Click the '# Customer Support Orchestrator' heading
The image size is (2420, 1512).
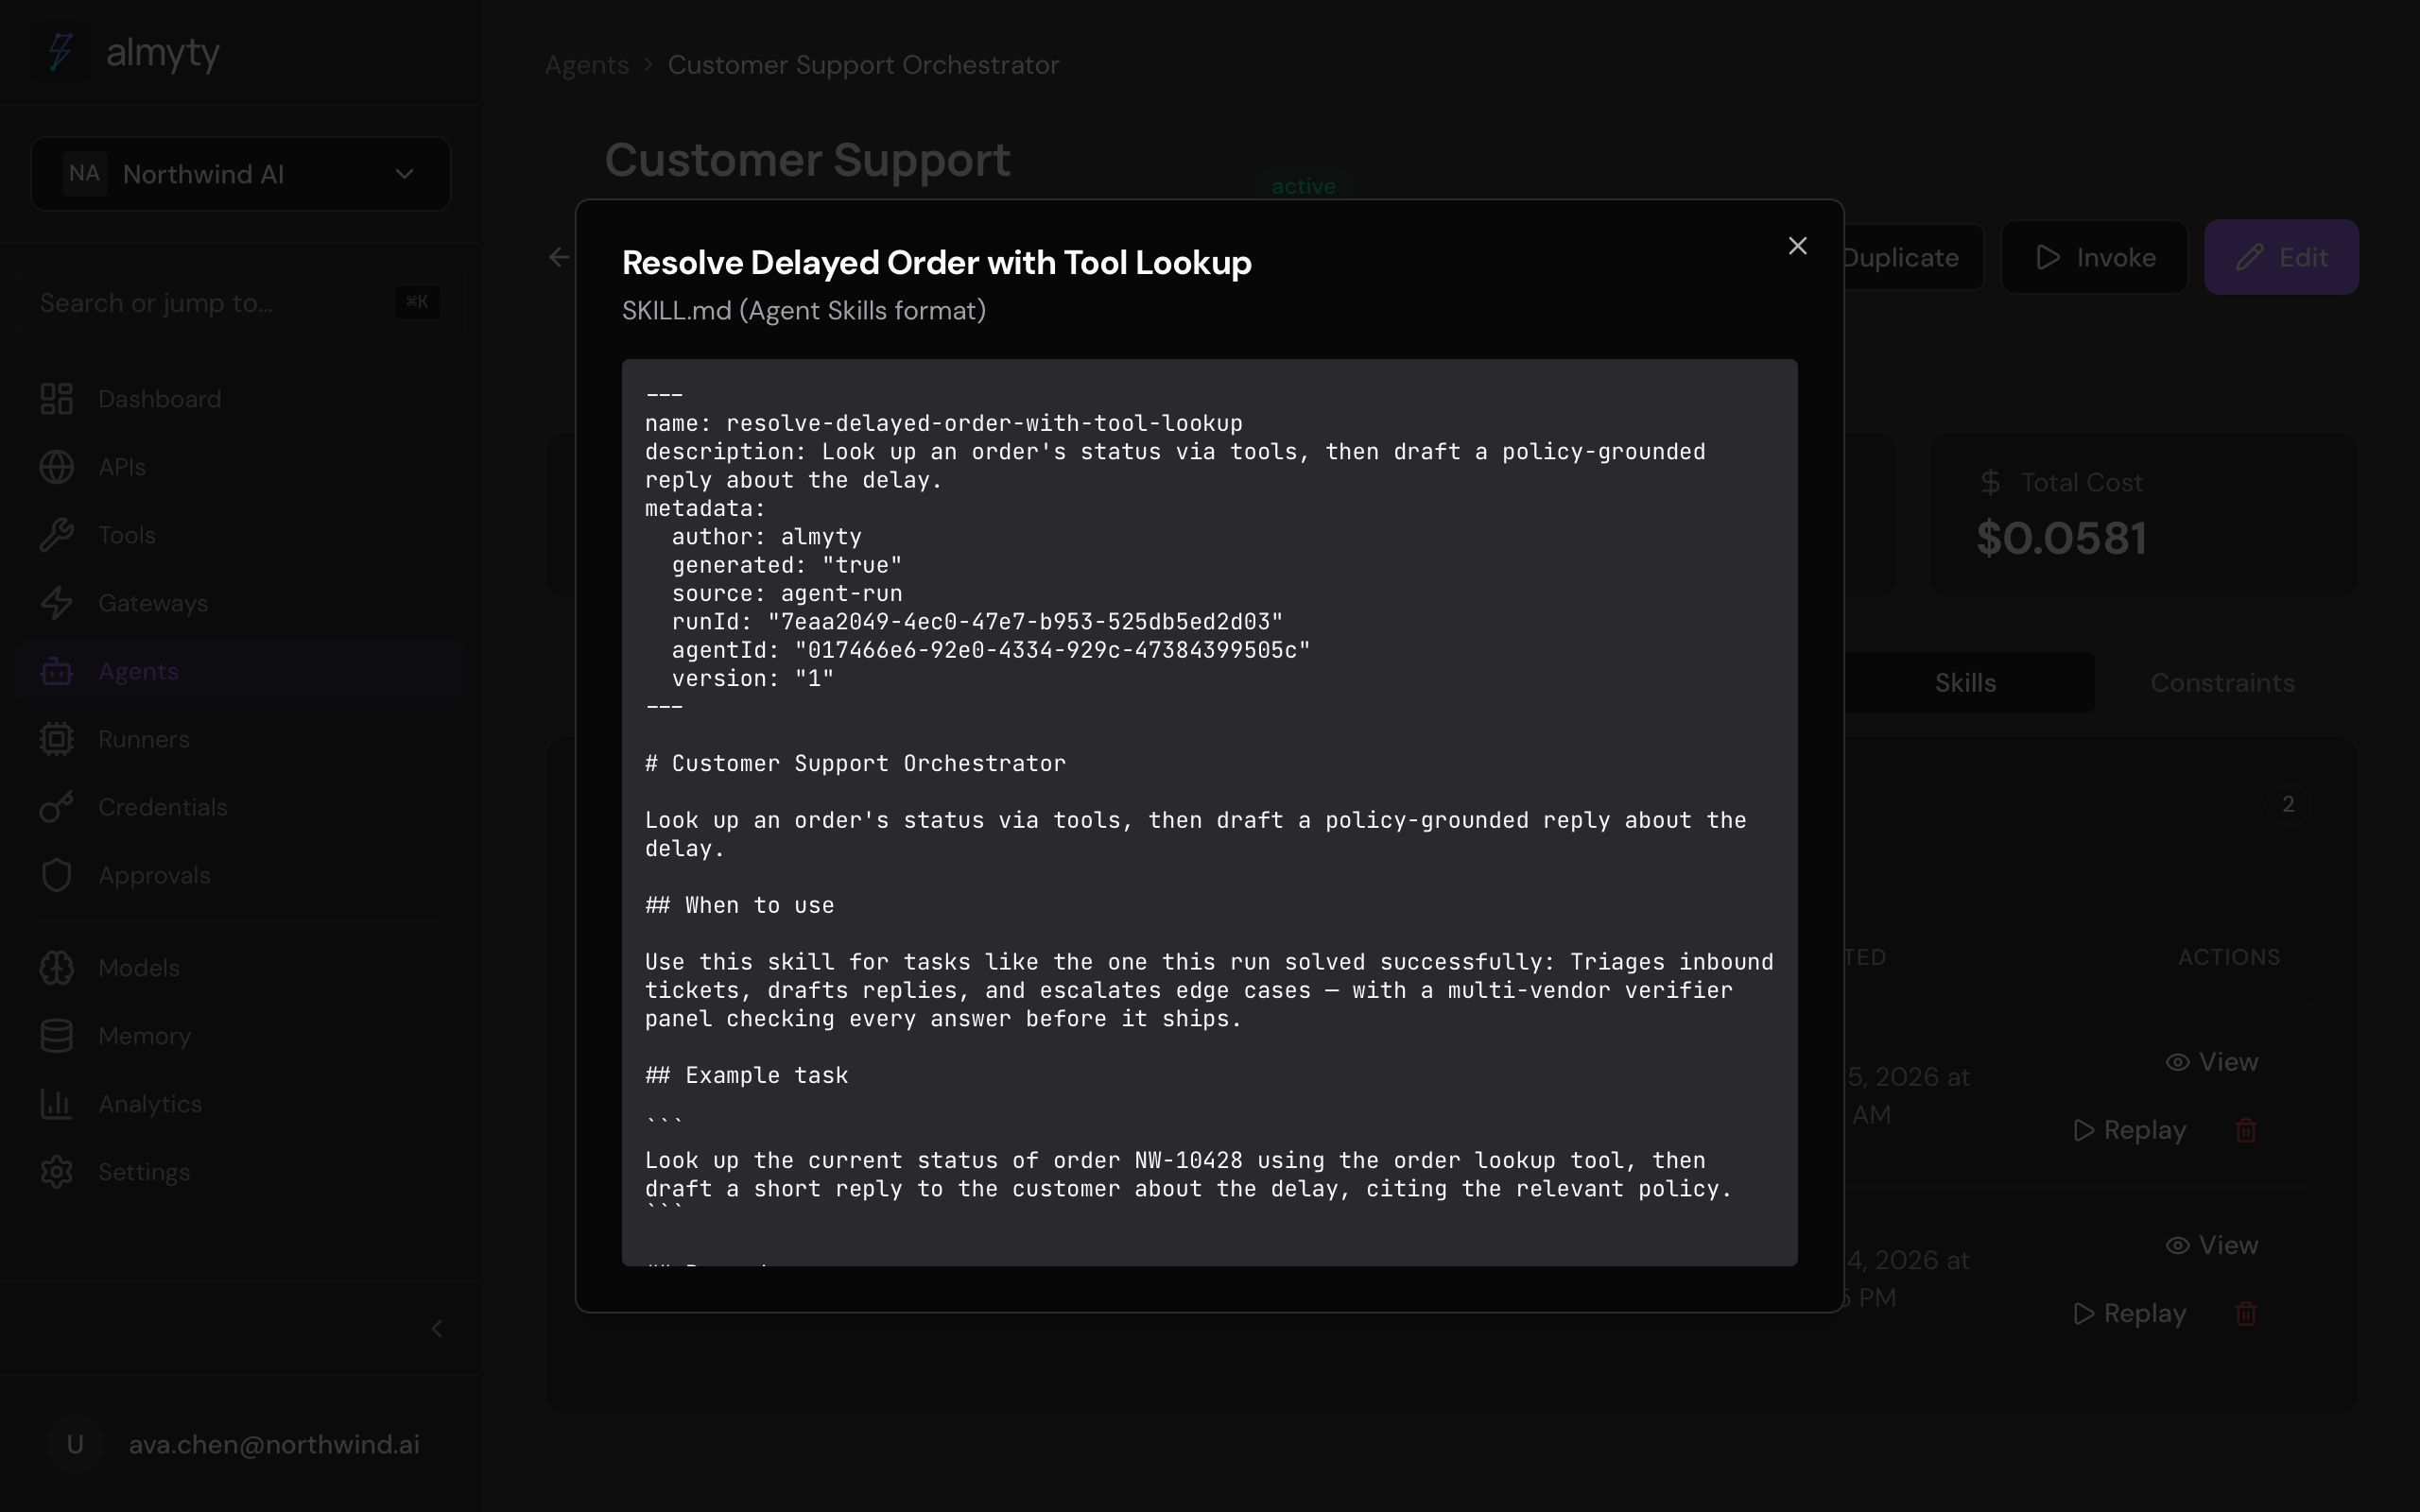[855, 763]
